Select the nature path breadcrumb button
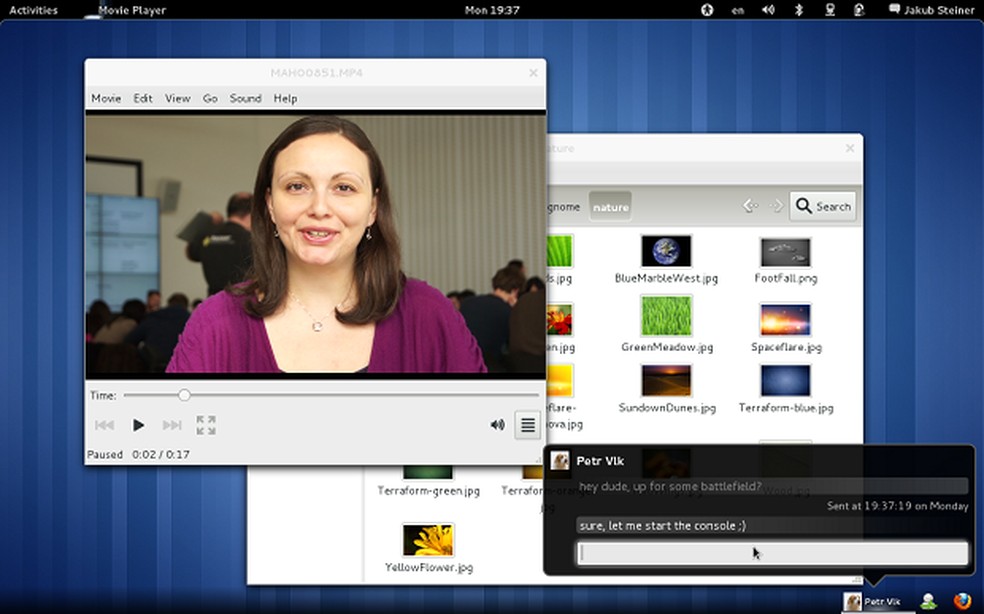The image size is (984, 614). 610,207
